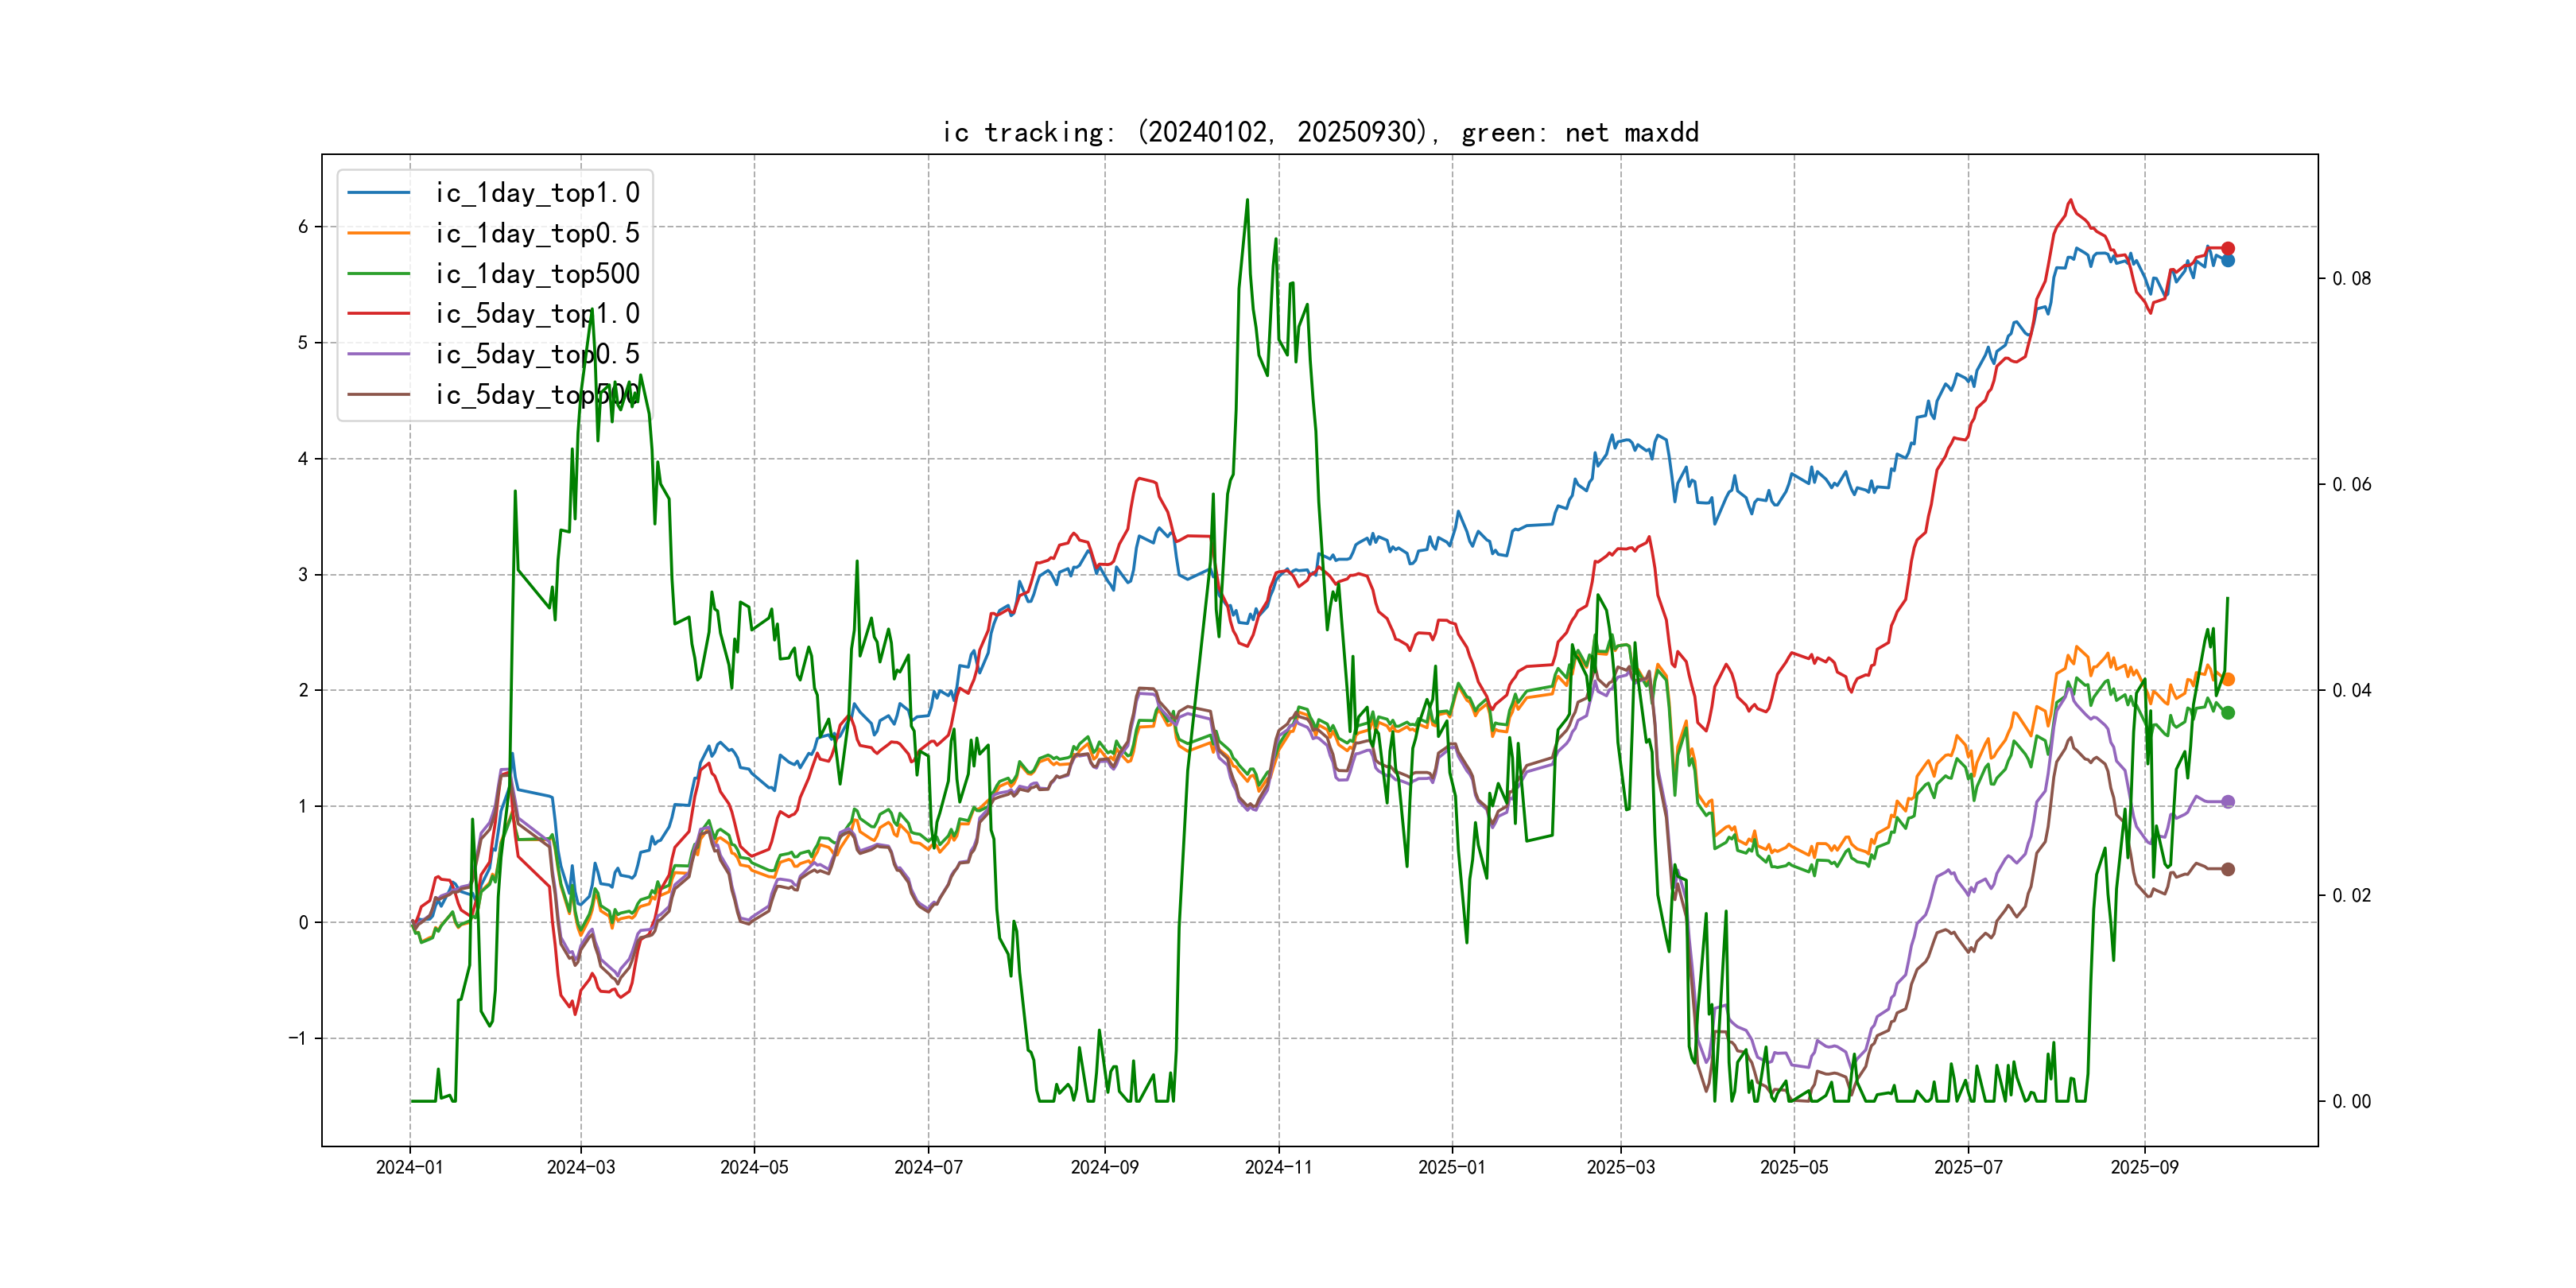Click the 2025-09 x-axis tick label
This screenshot has height=1288, width=2576.
(2144, 1167)
